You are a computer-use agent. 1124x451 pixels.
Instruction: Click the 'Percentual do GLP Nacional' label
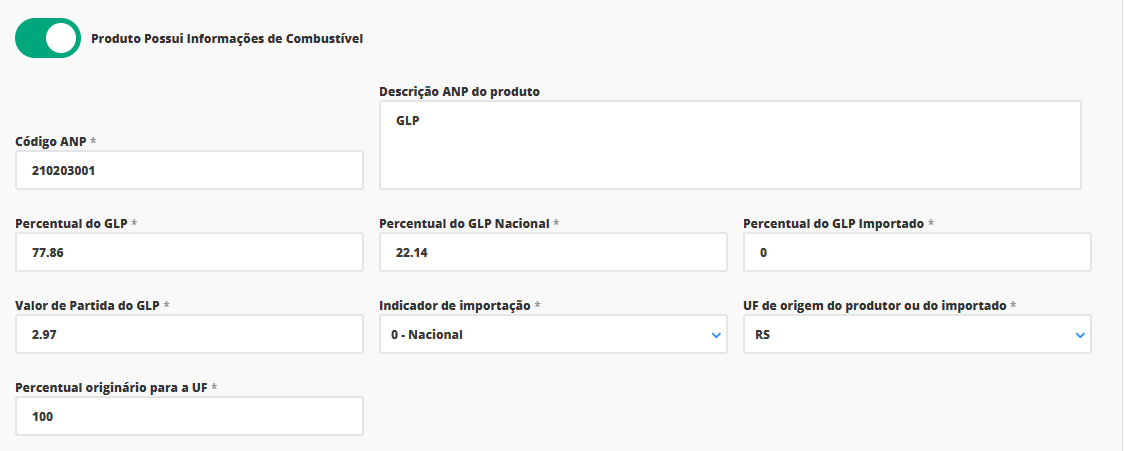tap(464, 223)
